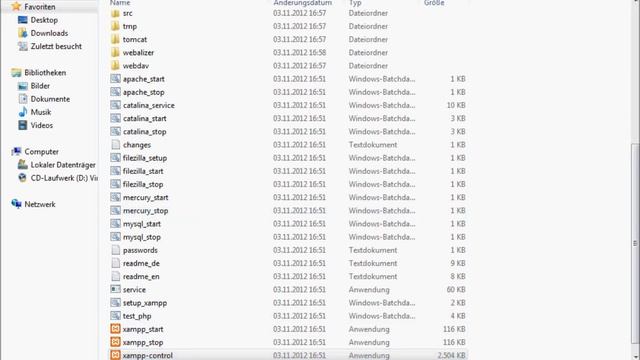Click the file name service
The image size is (640, 360).
click(134, 289)
